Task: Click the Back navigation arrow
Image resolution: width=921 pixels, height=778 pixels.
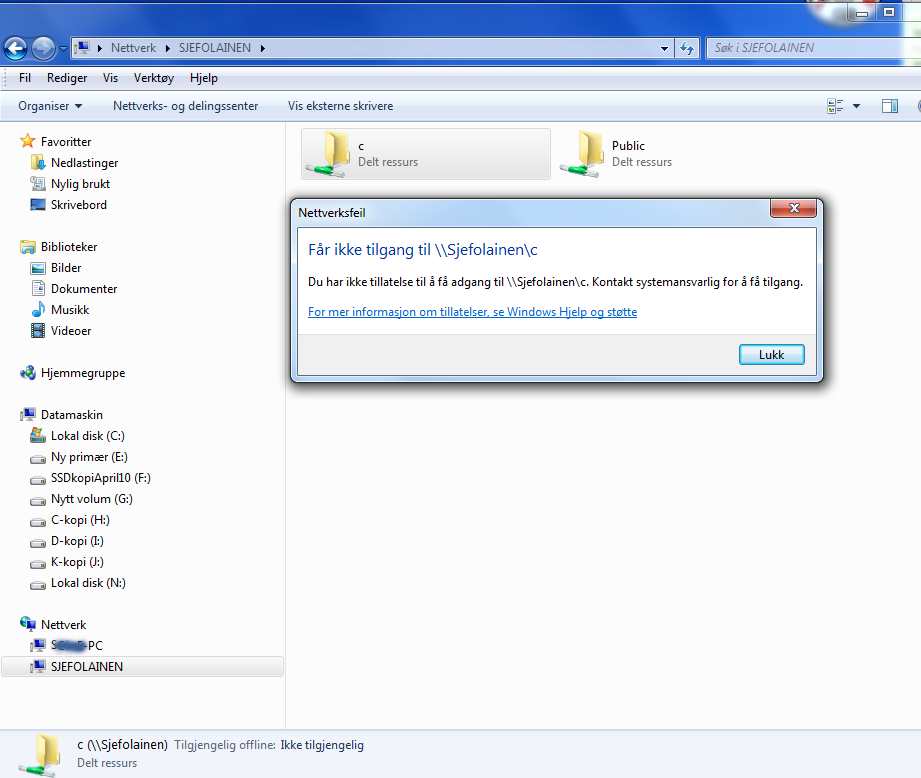Action: (x=16, y=48)
